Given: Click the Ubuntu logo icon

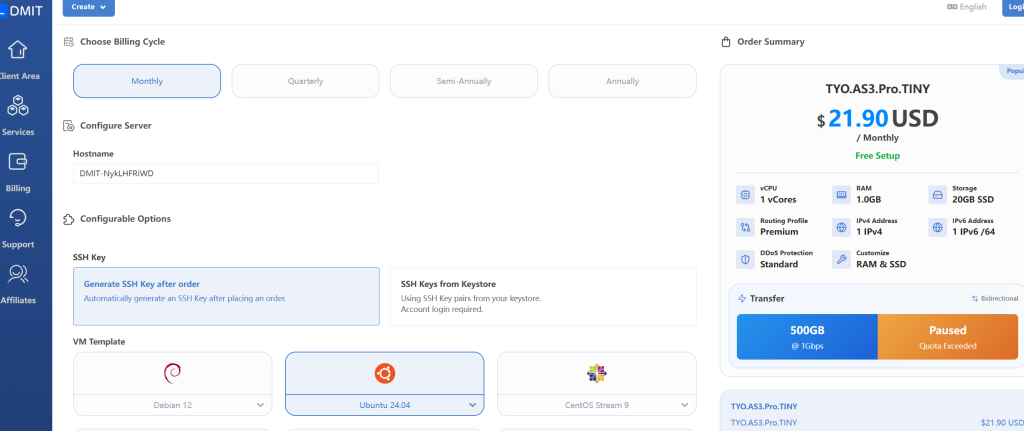Looking at the screenshot, I should click(384, 373).
